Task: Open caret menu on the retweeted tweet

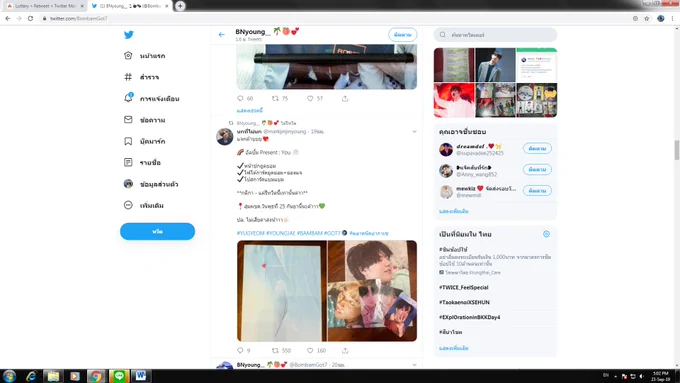Action: [414, 131]
